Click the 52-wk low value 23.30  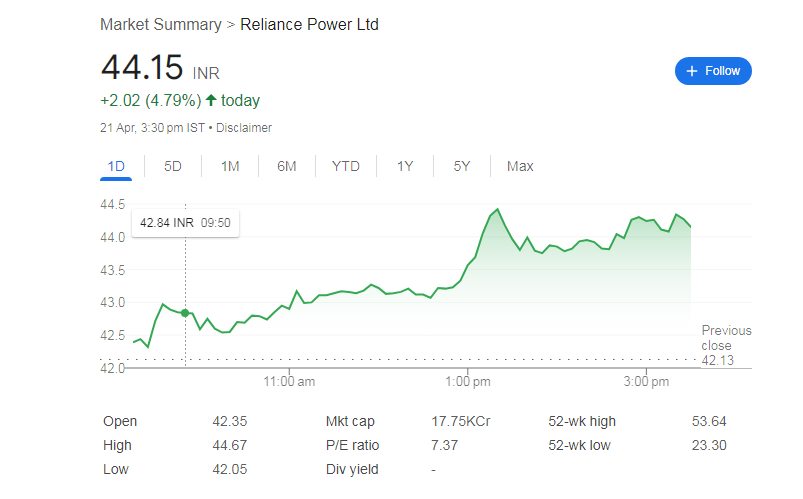click(x=709, y=445)
